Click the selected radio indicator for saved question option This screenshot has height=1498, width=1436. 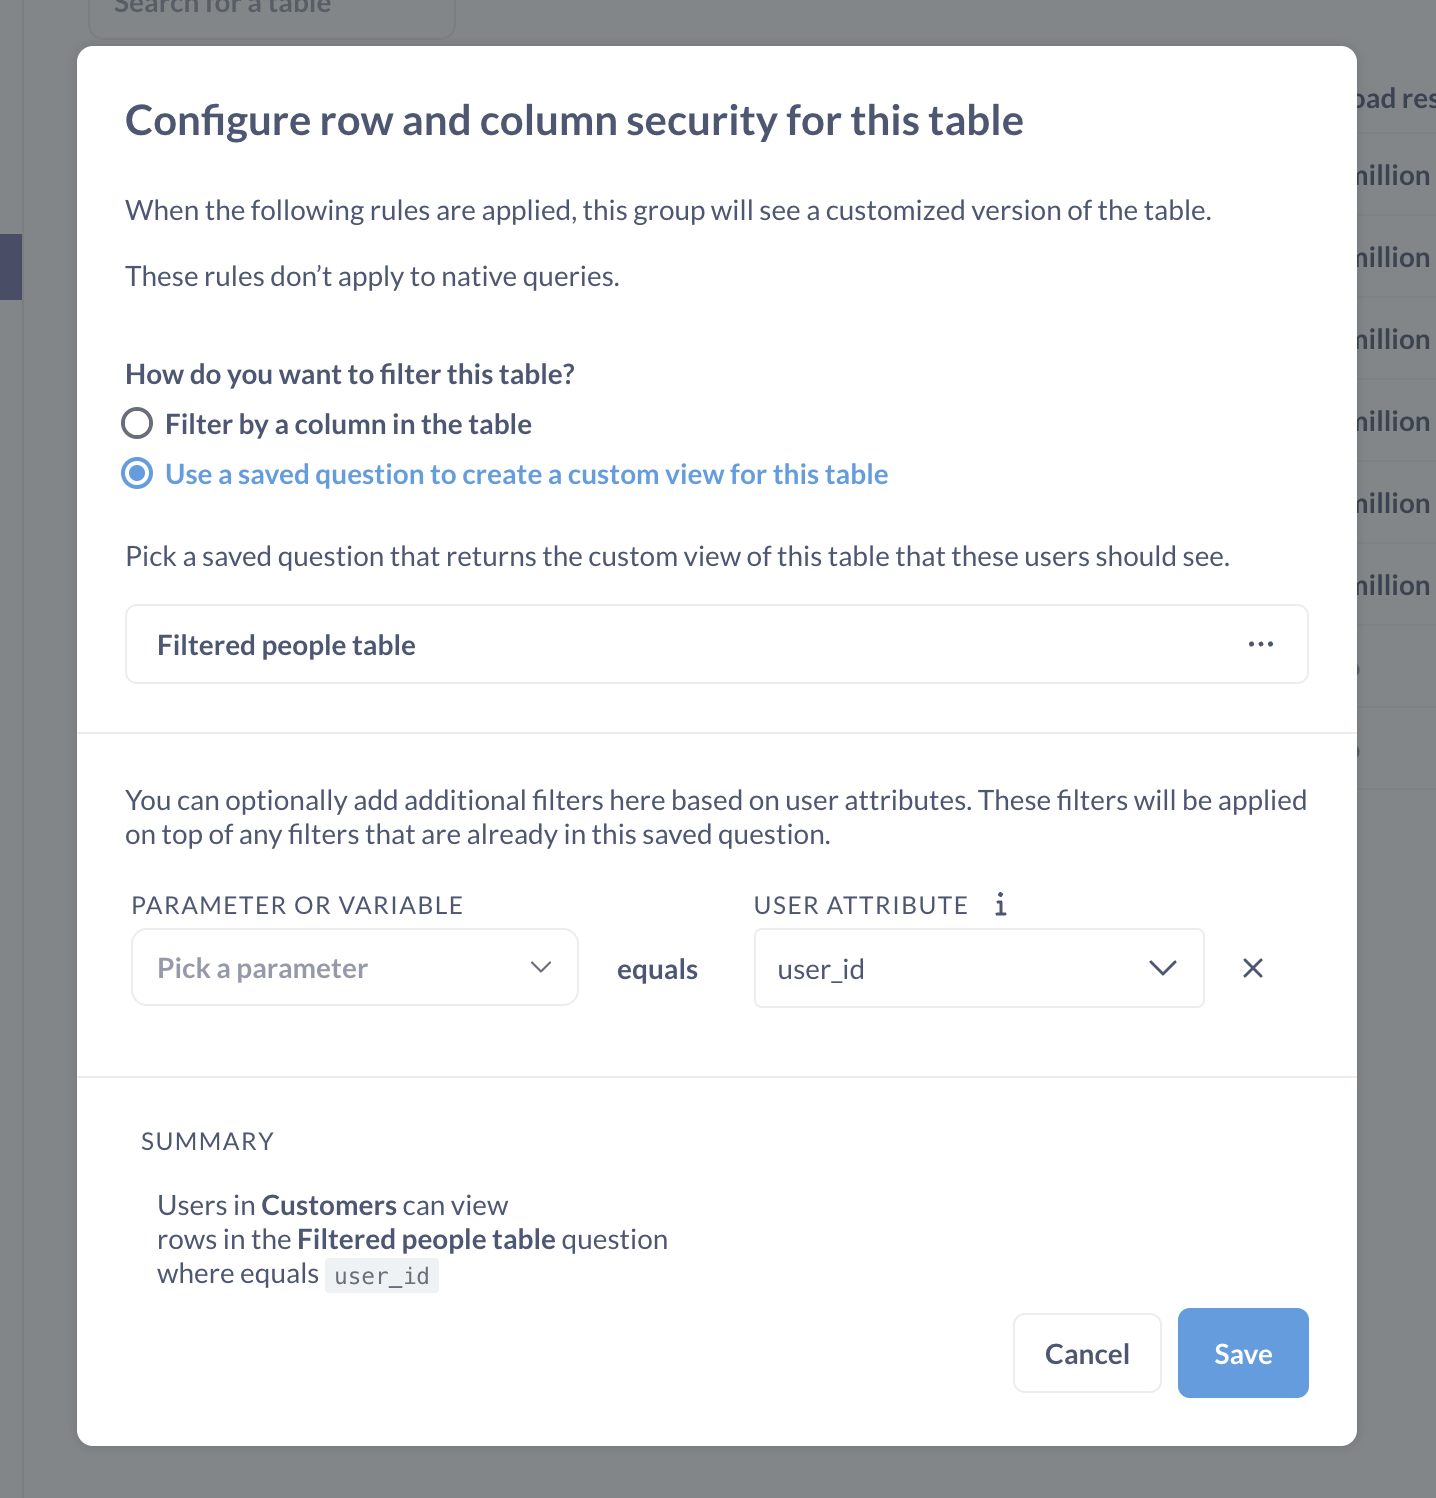click(x=136, y=473)
